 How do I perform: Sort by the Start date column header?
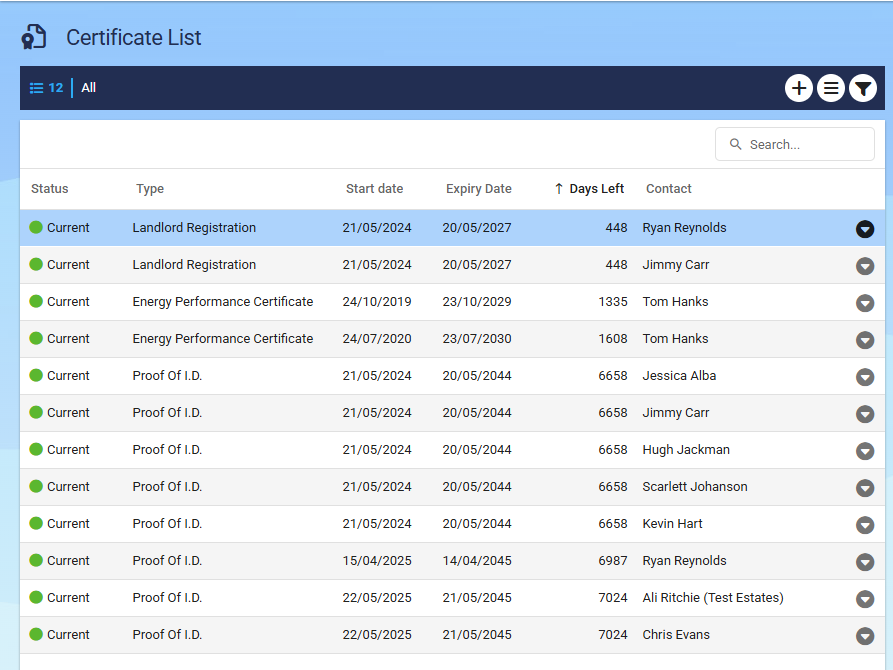tap(374, 189)
